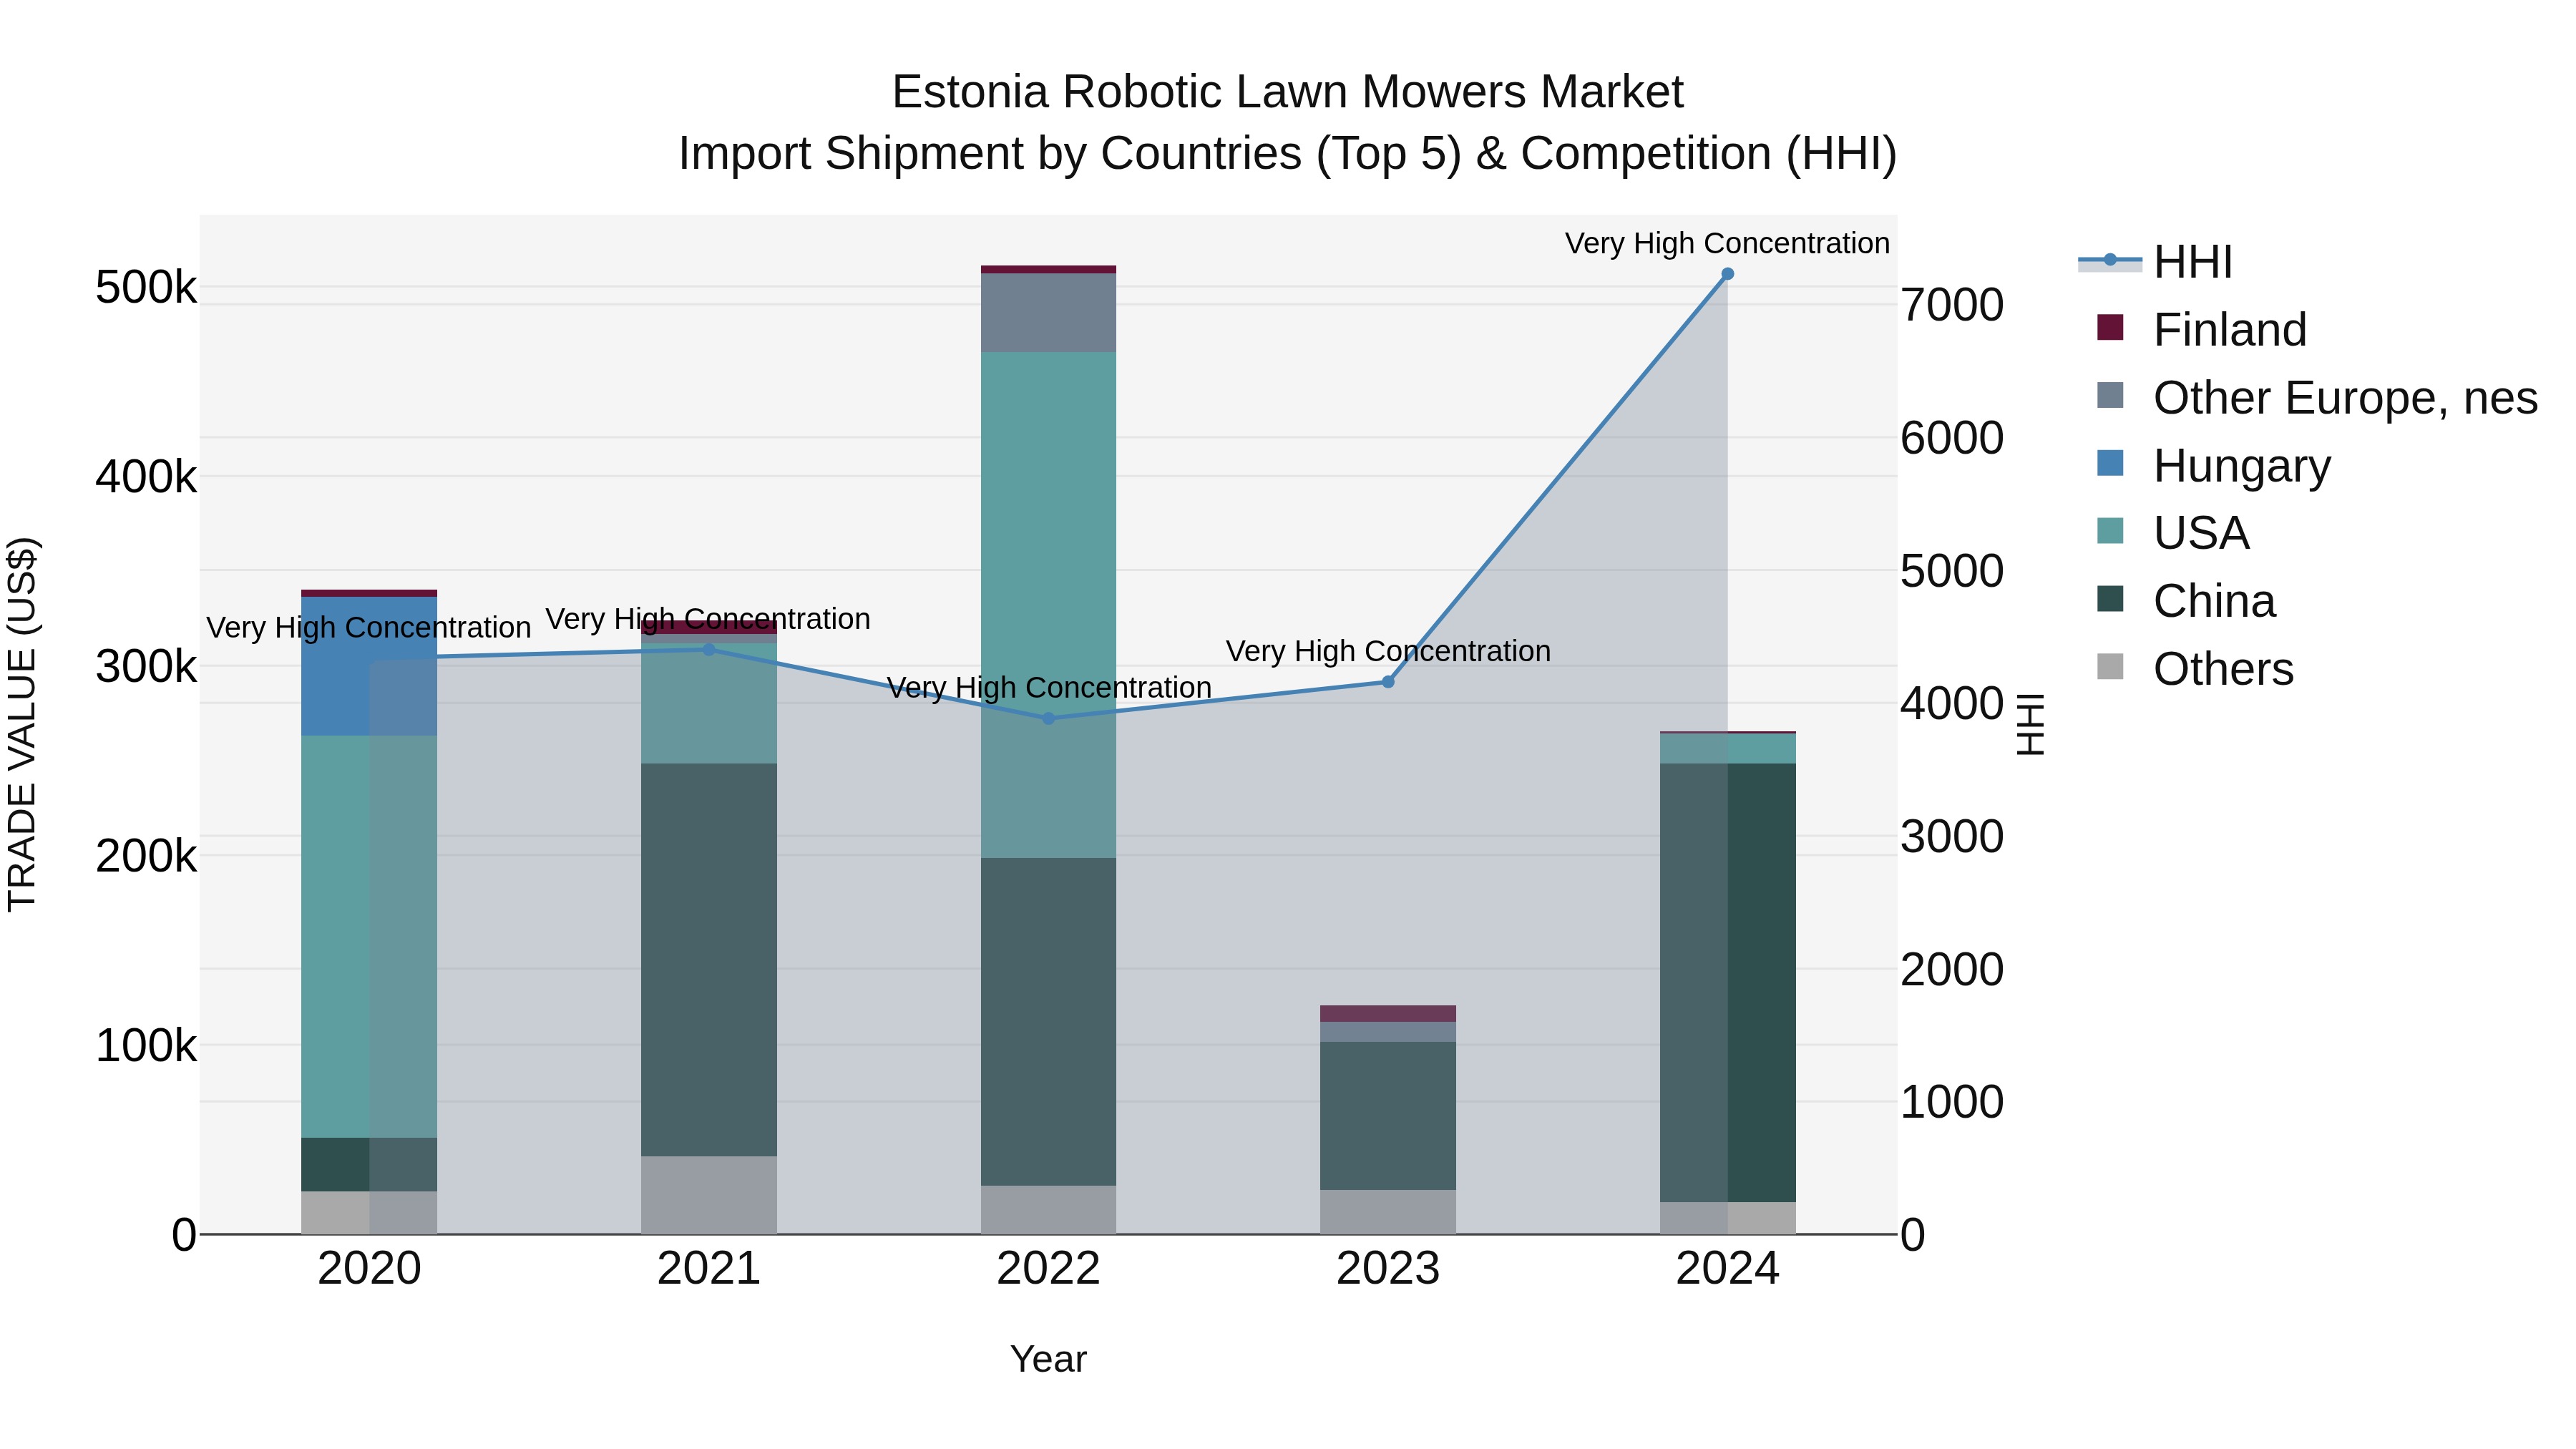
Task: Click the TRADE VALUE (US$) axis title
Action: pos(22,724)
